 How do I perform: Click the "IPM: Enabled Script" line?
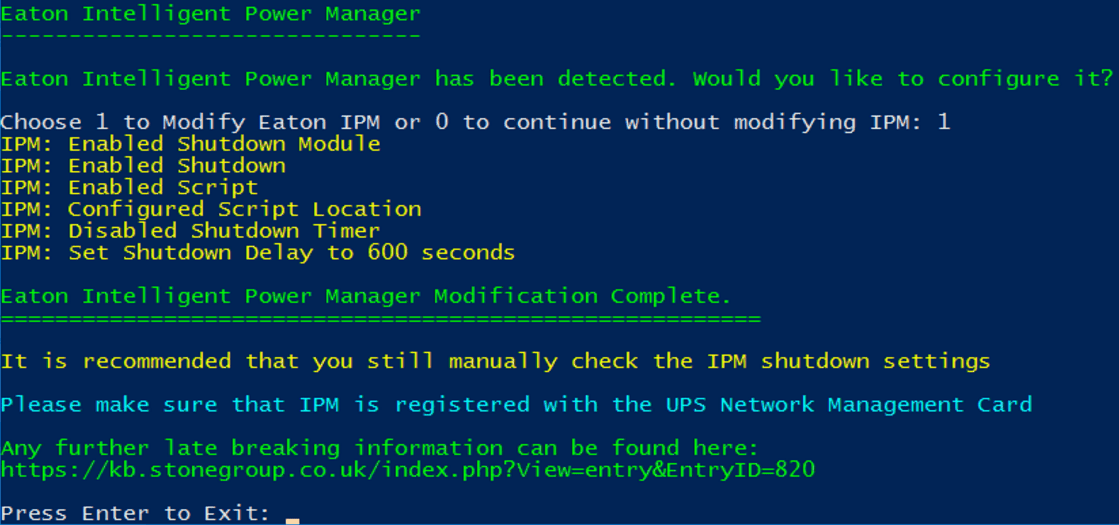[x=129, y=188]
